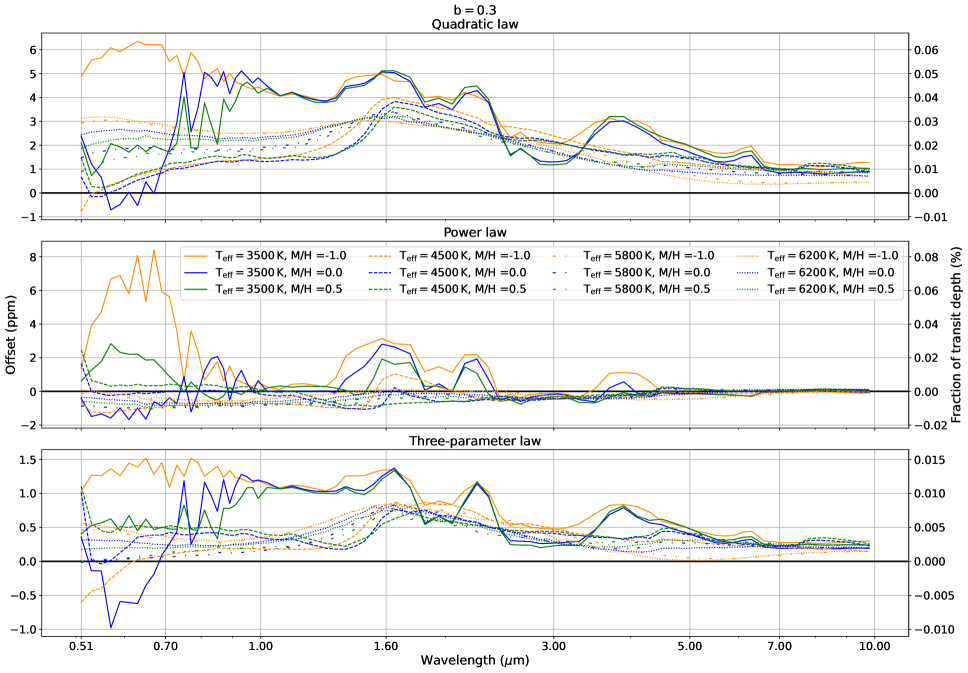This screenshot has height=673, width=968.
Task: Click the 8 tick on Power law offset axis
Action: click(x=33, y=257)
